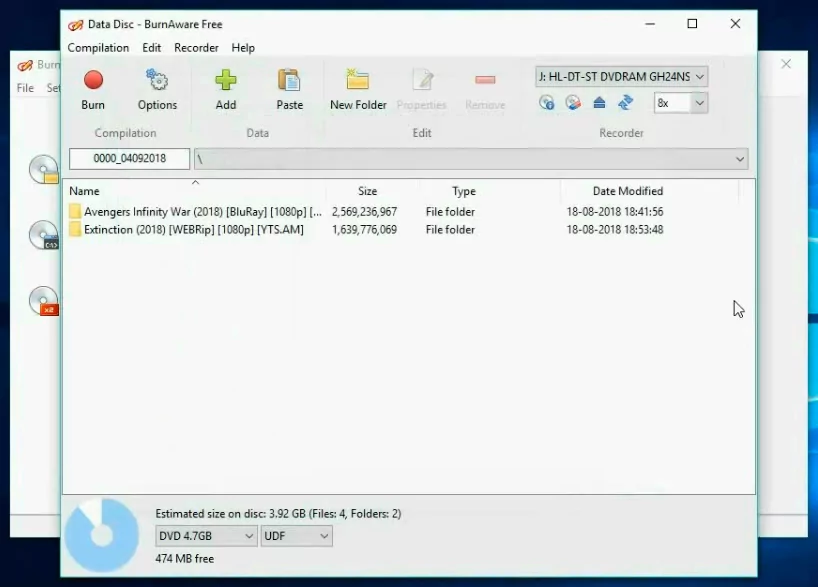Create a New Folder via toolbar icon
Viewport: 818px width, 587px height.
pos(357,80)
